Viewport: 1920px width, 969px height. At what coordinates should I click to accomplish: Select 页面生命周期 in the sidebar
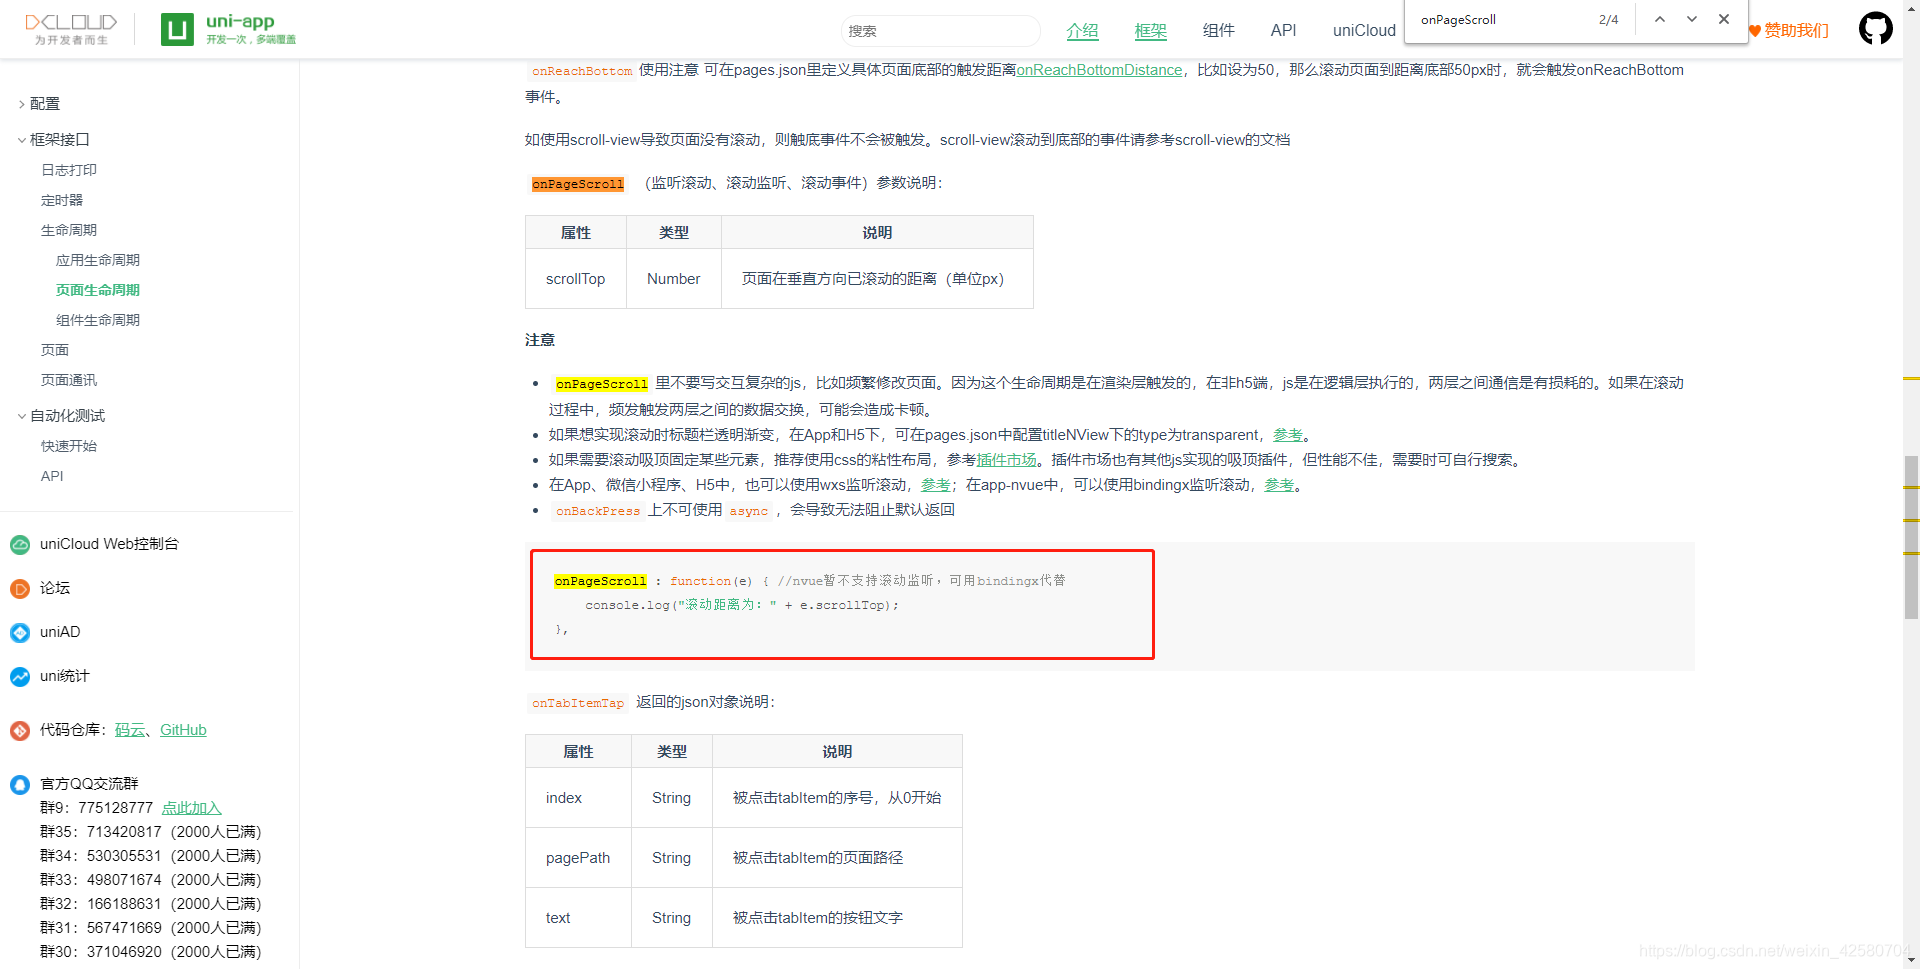98,290
